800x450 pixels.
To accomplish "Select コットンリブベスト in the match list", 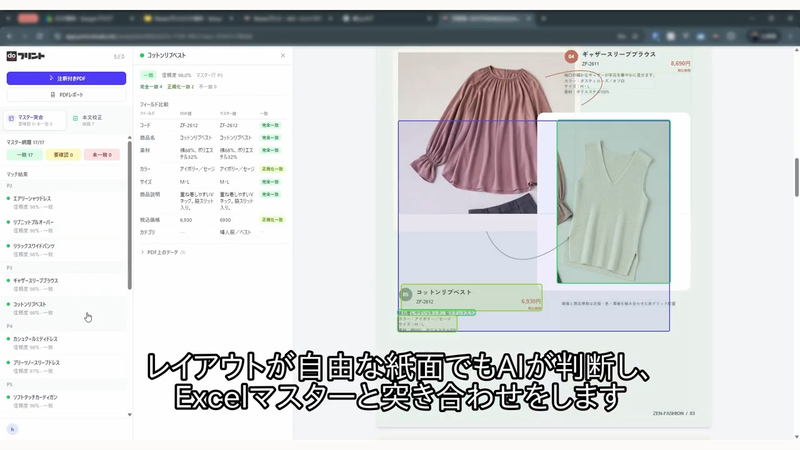I will (x=64, y=308).
